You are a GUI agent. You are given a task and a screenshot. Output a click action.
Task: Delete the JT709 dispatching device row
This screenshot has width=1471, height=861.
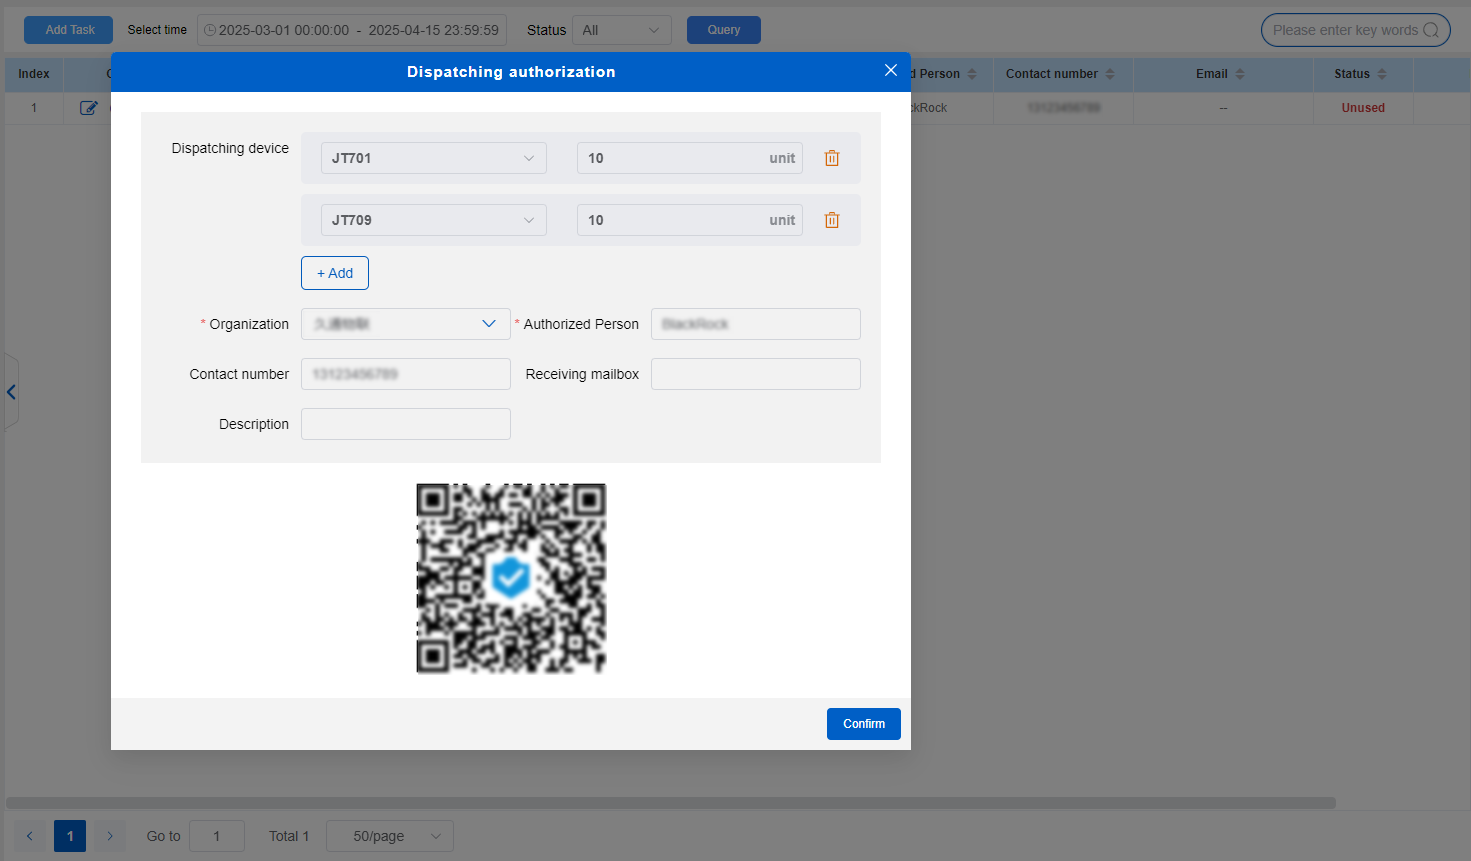831,220
